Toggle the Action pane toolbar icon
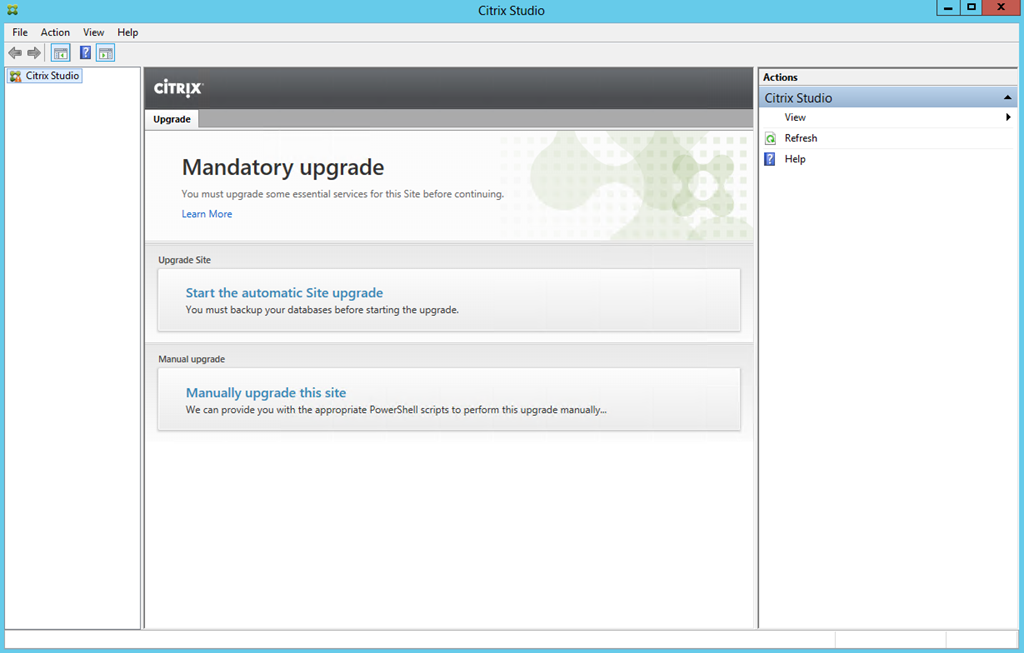 click(x=106, y=53)
